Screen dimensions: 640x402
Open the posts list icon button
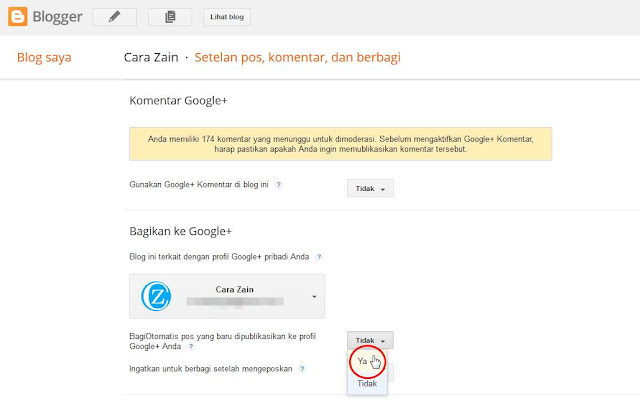[x=170, y=17]
